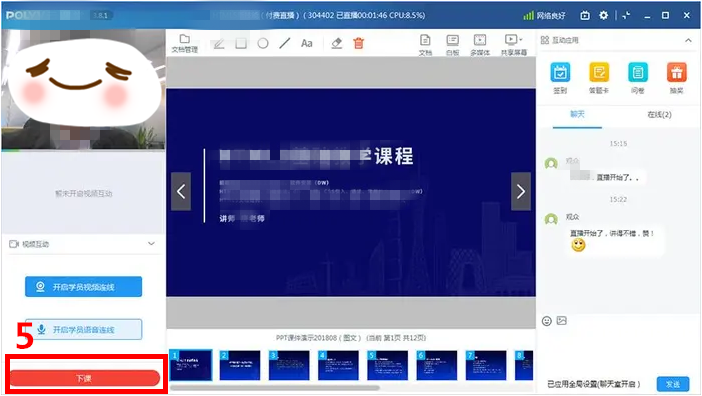Click the 网络良好 network status indicator
702x396 pixels.
pyautogui.click(x=544, y=16)
